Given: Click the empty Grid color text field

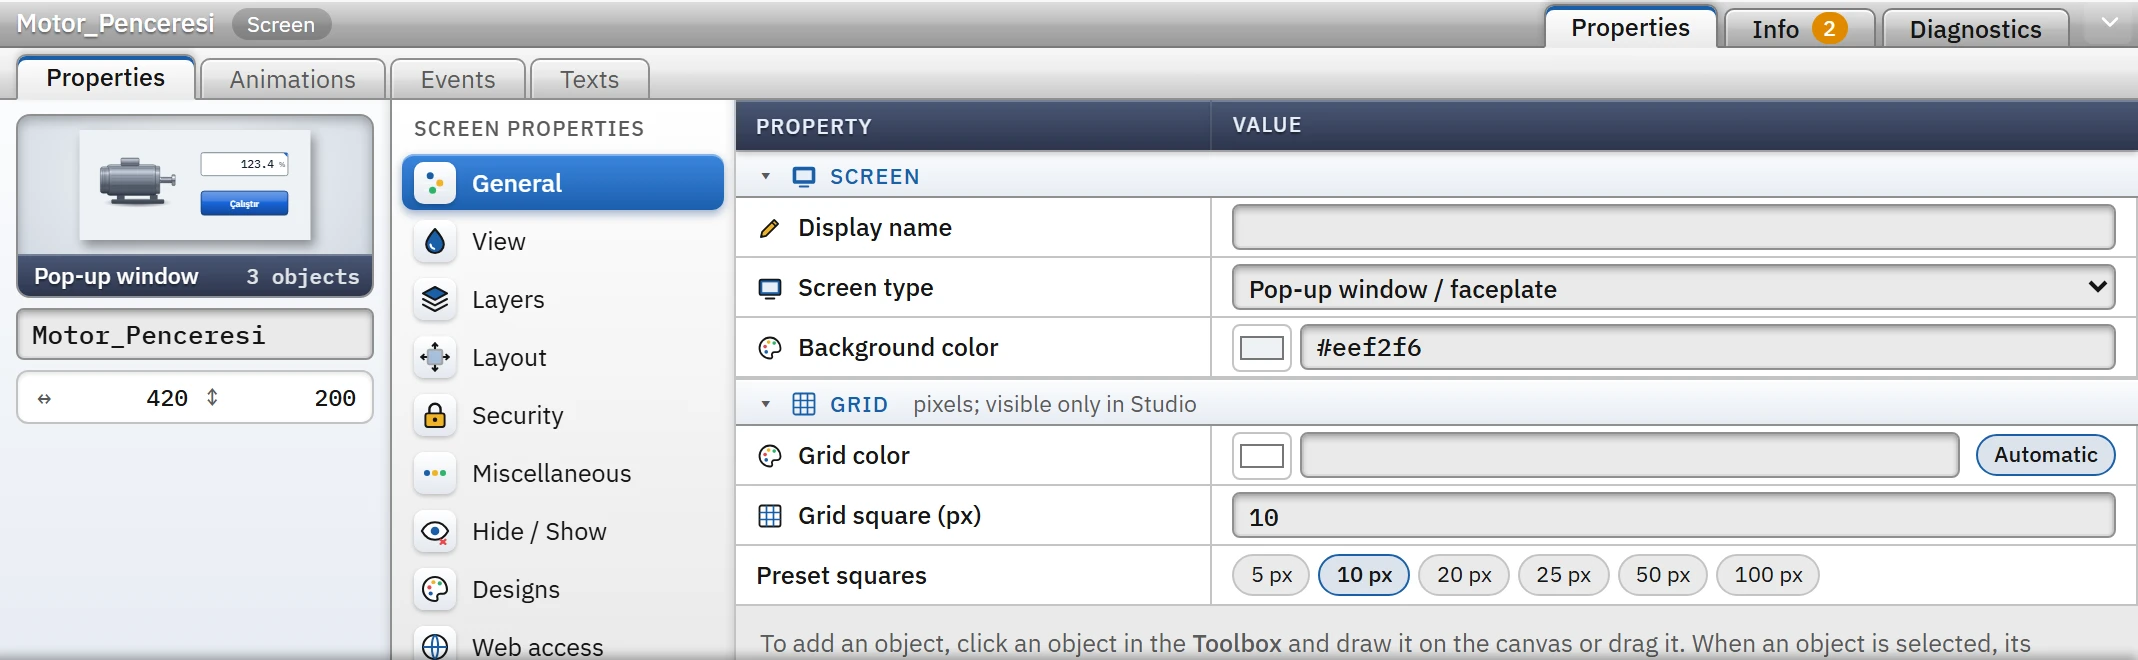Looking at the screenshot, I should (x=1629, y=456).
